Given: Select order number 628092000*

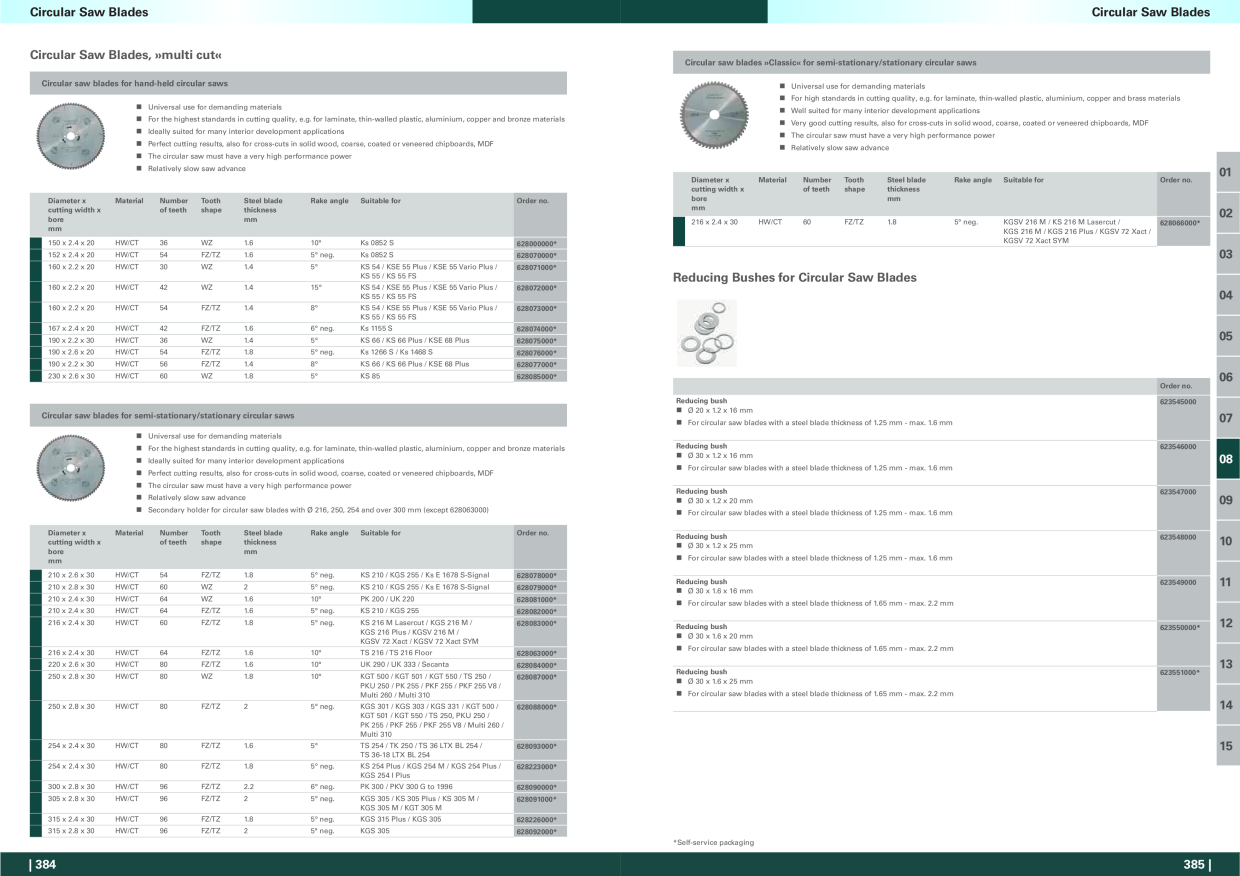Looking at the screenshot, I should point(536,832).
